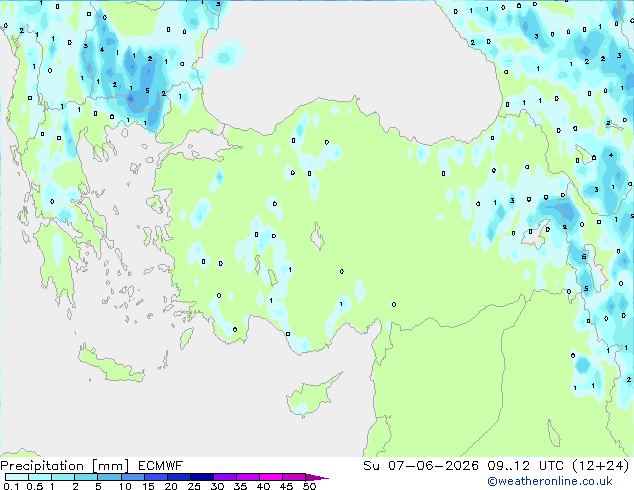Click the legend value '35'
634x490 pixels.
coord(240,486)
